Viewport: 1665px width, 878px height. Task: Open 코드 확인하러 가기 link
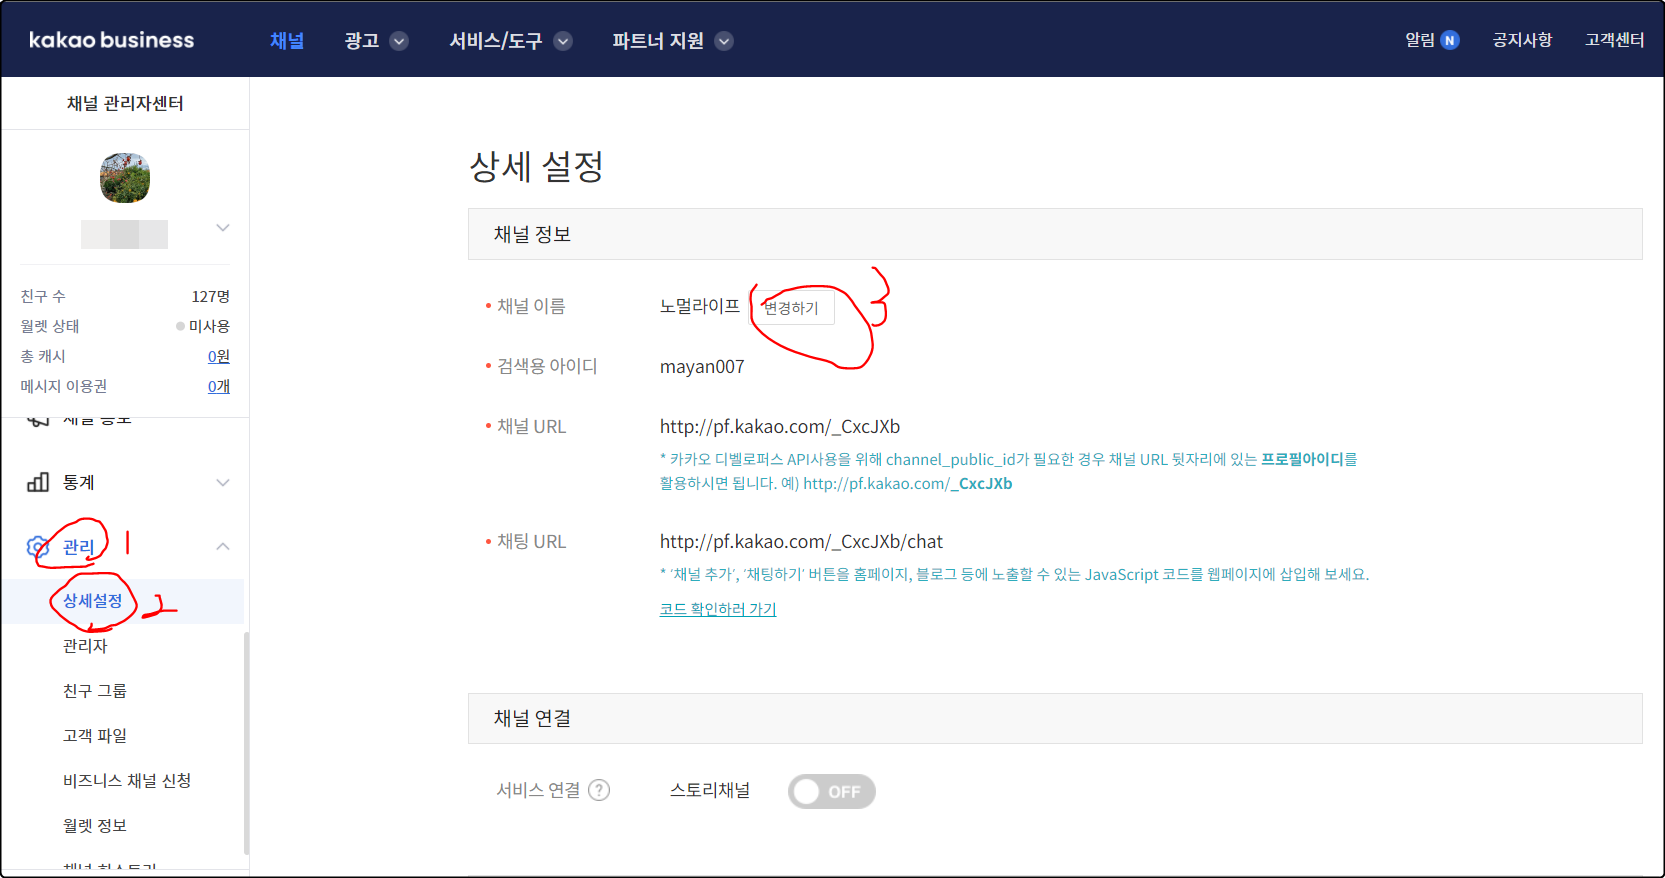click(x=718, y=608)
